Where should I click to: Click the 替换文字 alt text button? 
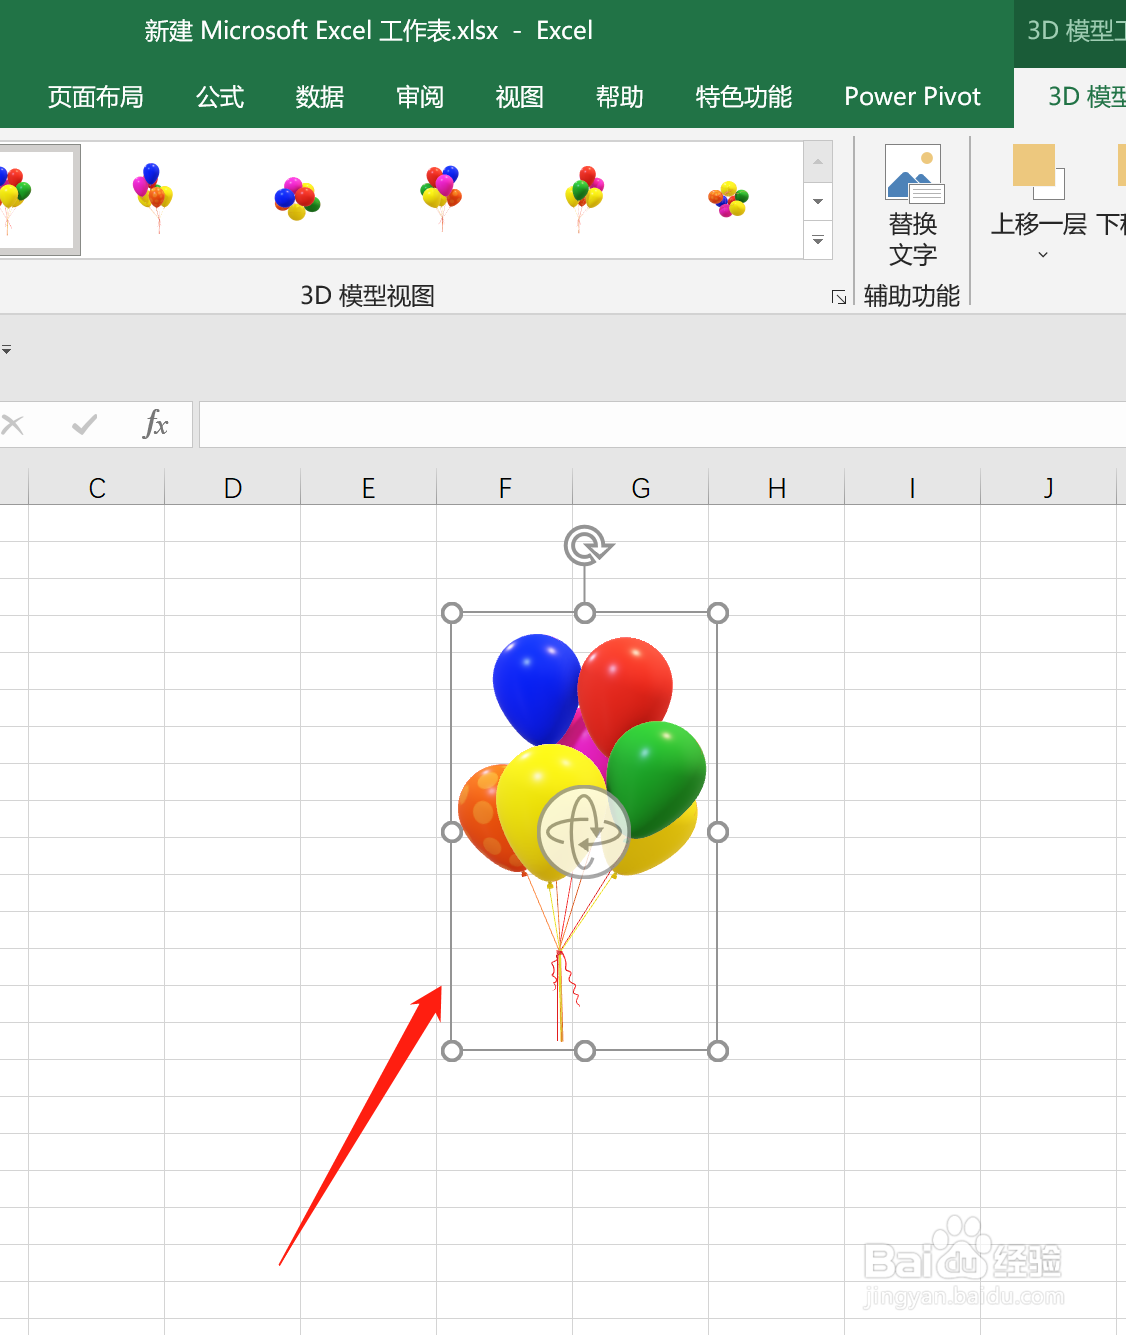coord(912,206)
